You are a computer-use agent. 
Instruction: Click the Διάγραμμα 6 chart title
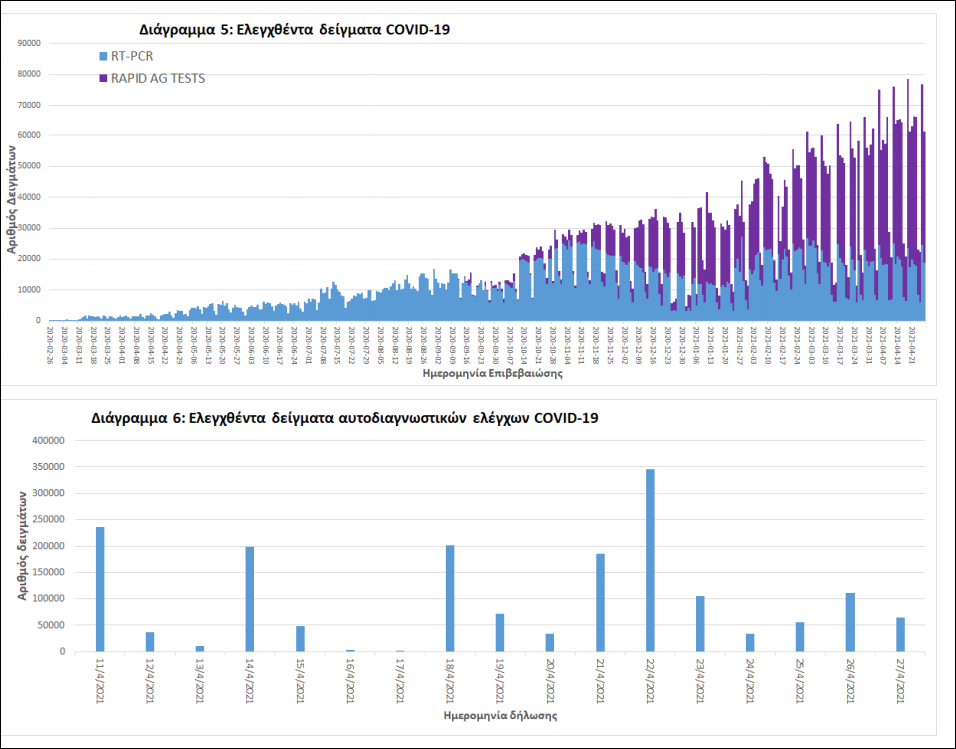(x=344, y=417)
